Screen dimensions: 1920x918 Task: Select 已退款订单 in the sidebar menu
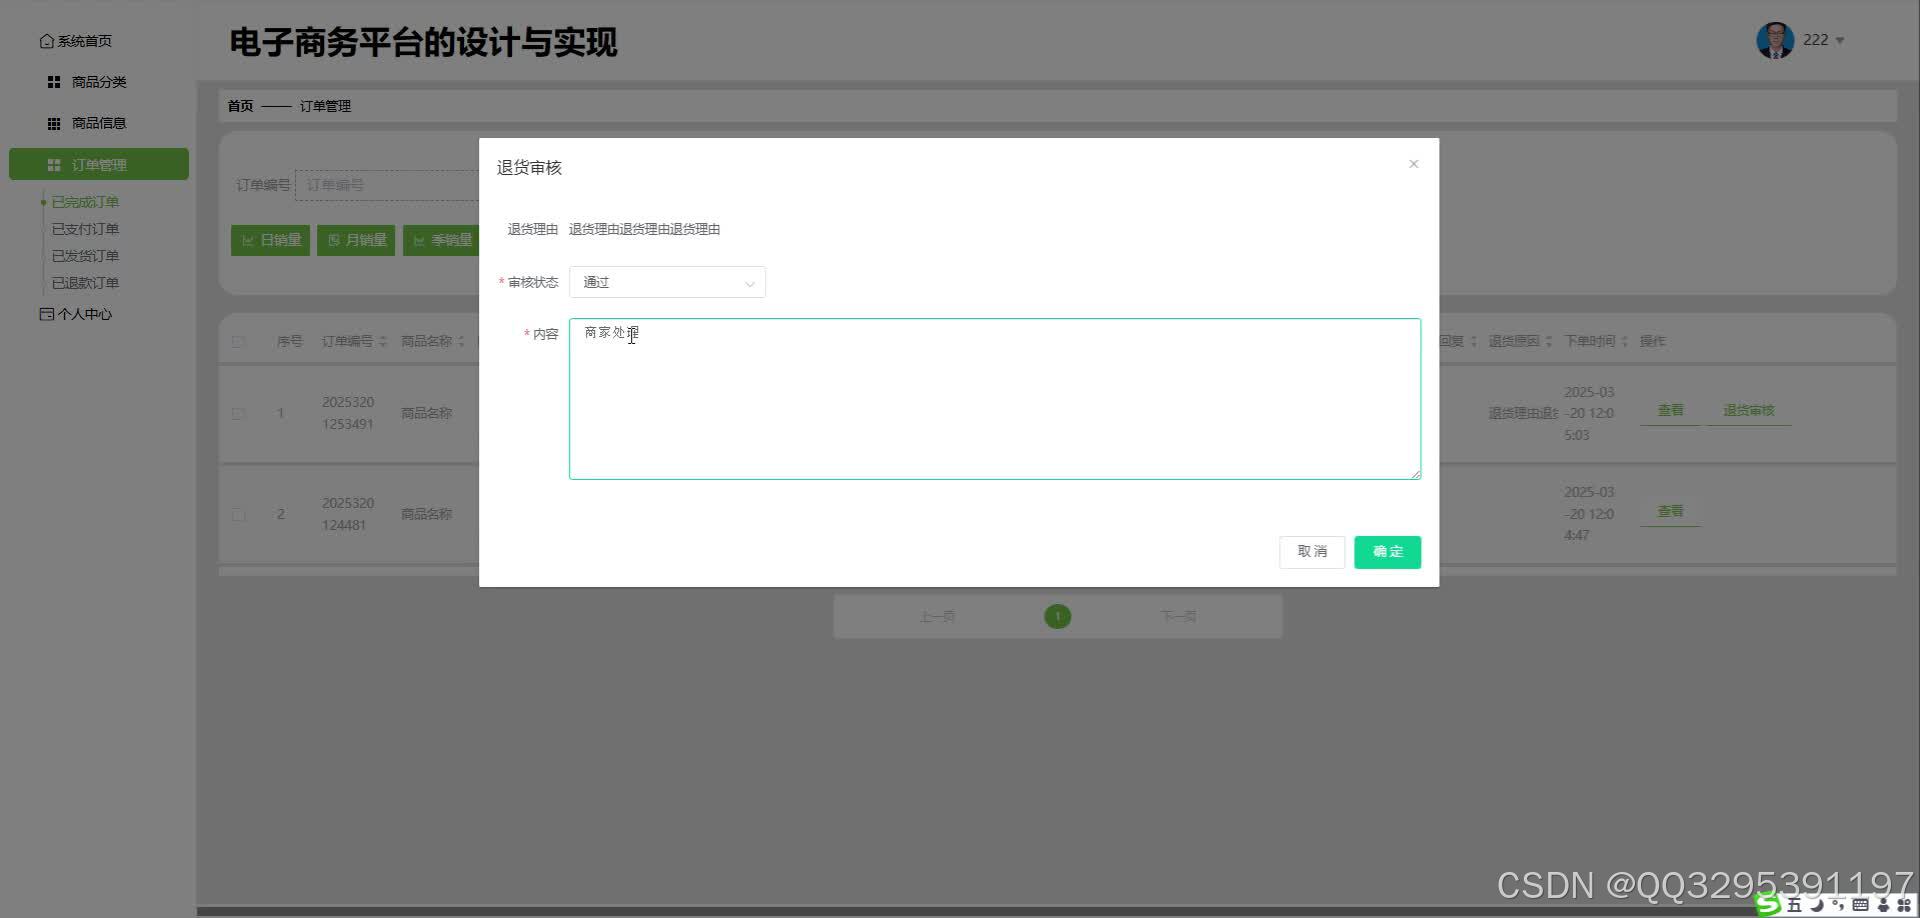click(84, 282)
